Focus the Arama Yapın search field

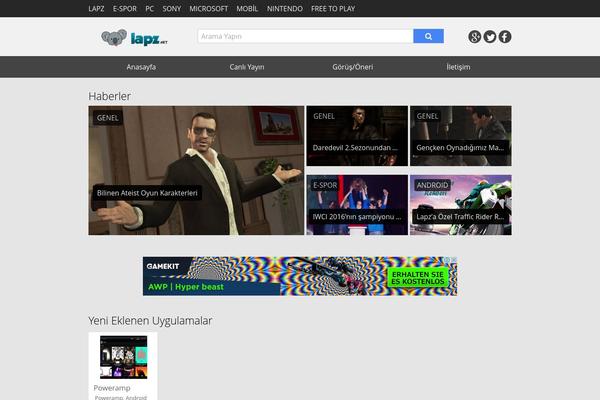[x=305, y=36]
